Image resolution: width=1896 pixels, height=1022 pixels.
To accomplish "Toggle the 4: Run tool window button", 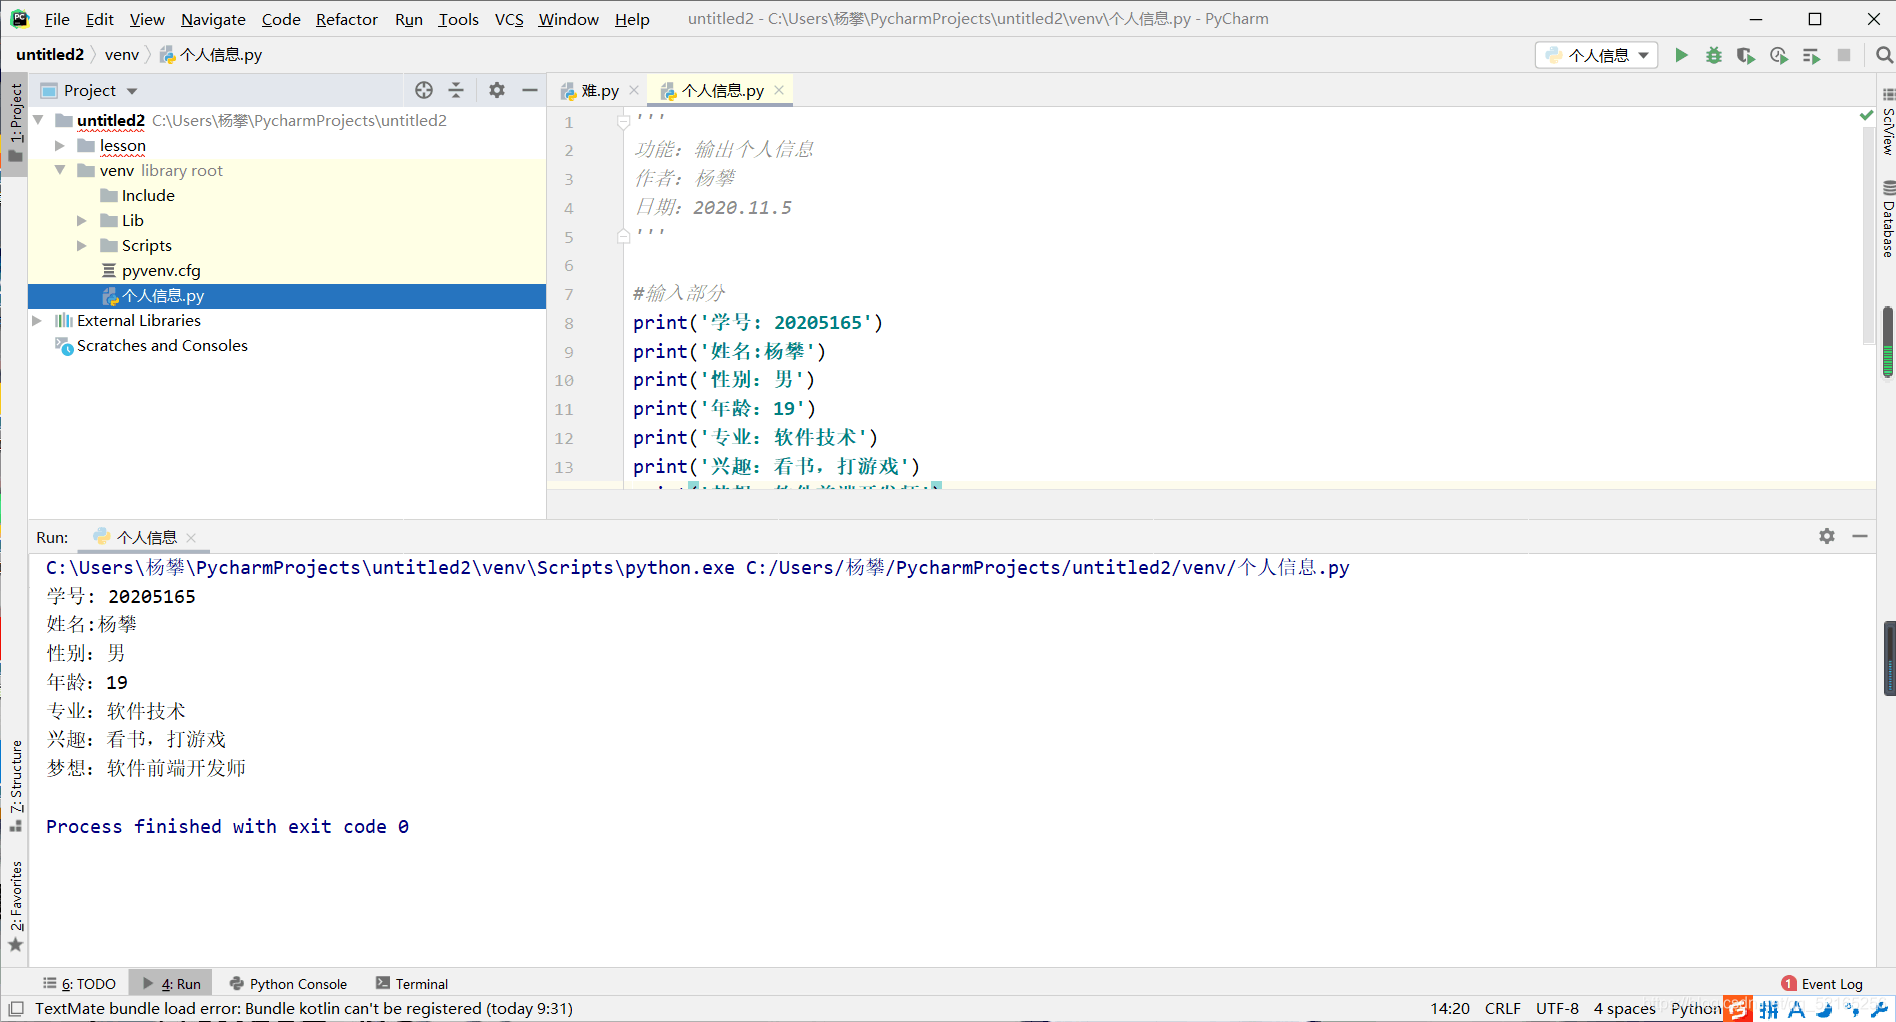I will pos(171,983).
